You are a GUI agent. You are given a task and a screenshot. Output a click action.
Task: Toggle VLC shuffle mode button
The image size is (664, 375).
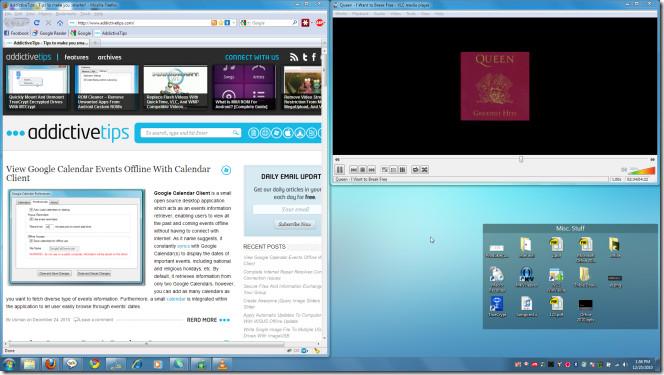coord(424,170)
